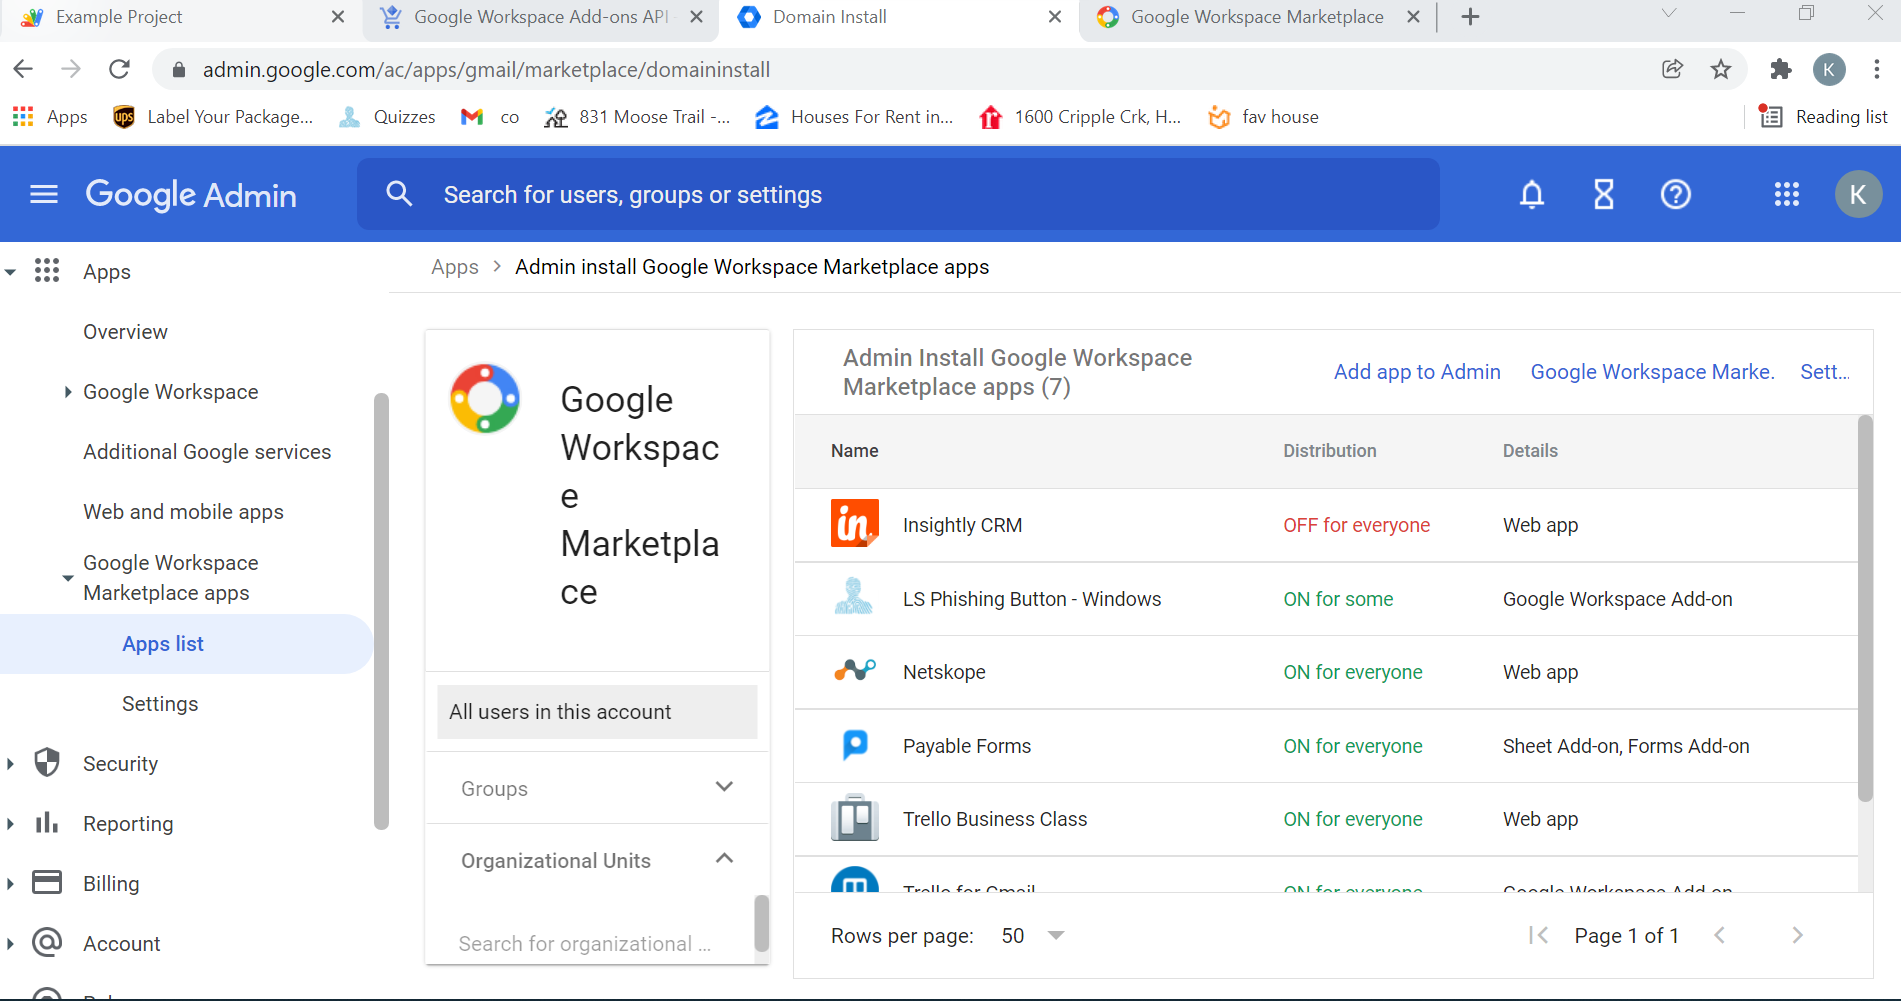Click the left sidebar scrollbar

pos(381,611)
